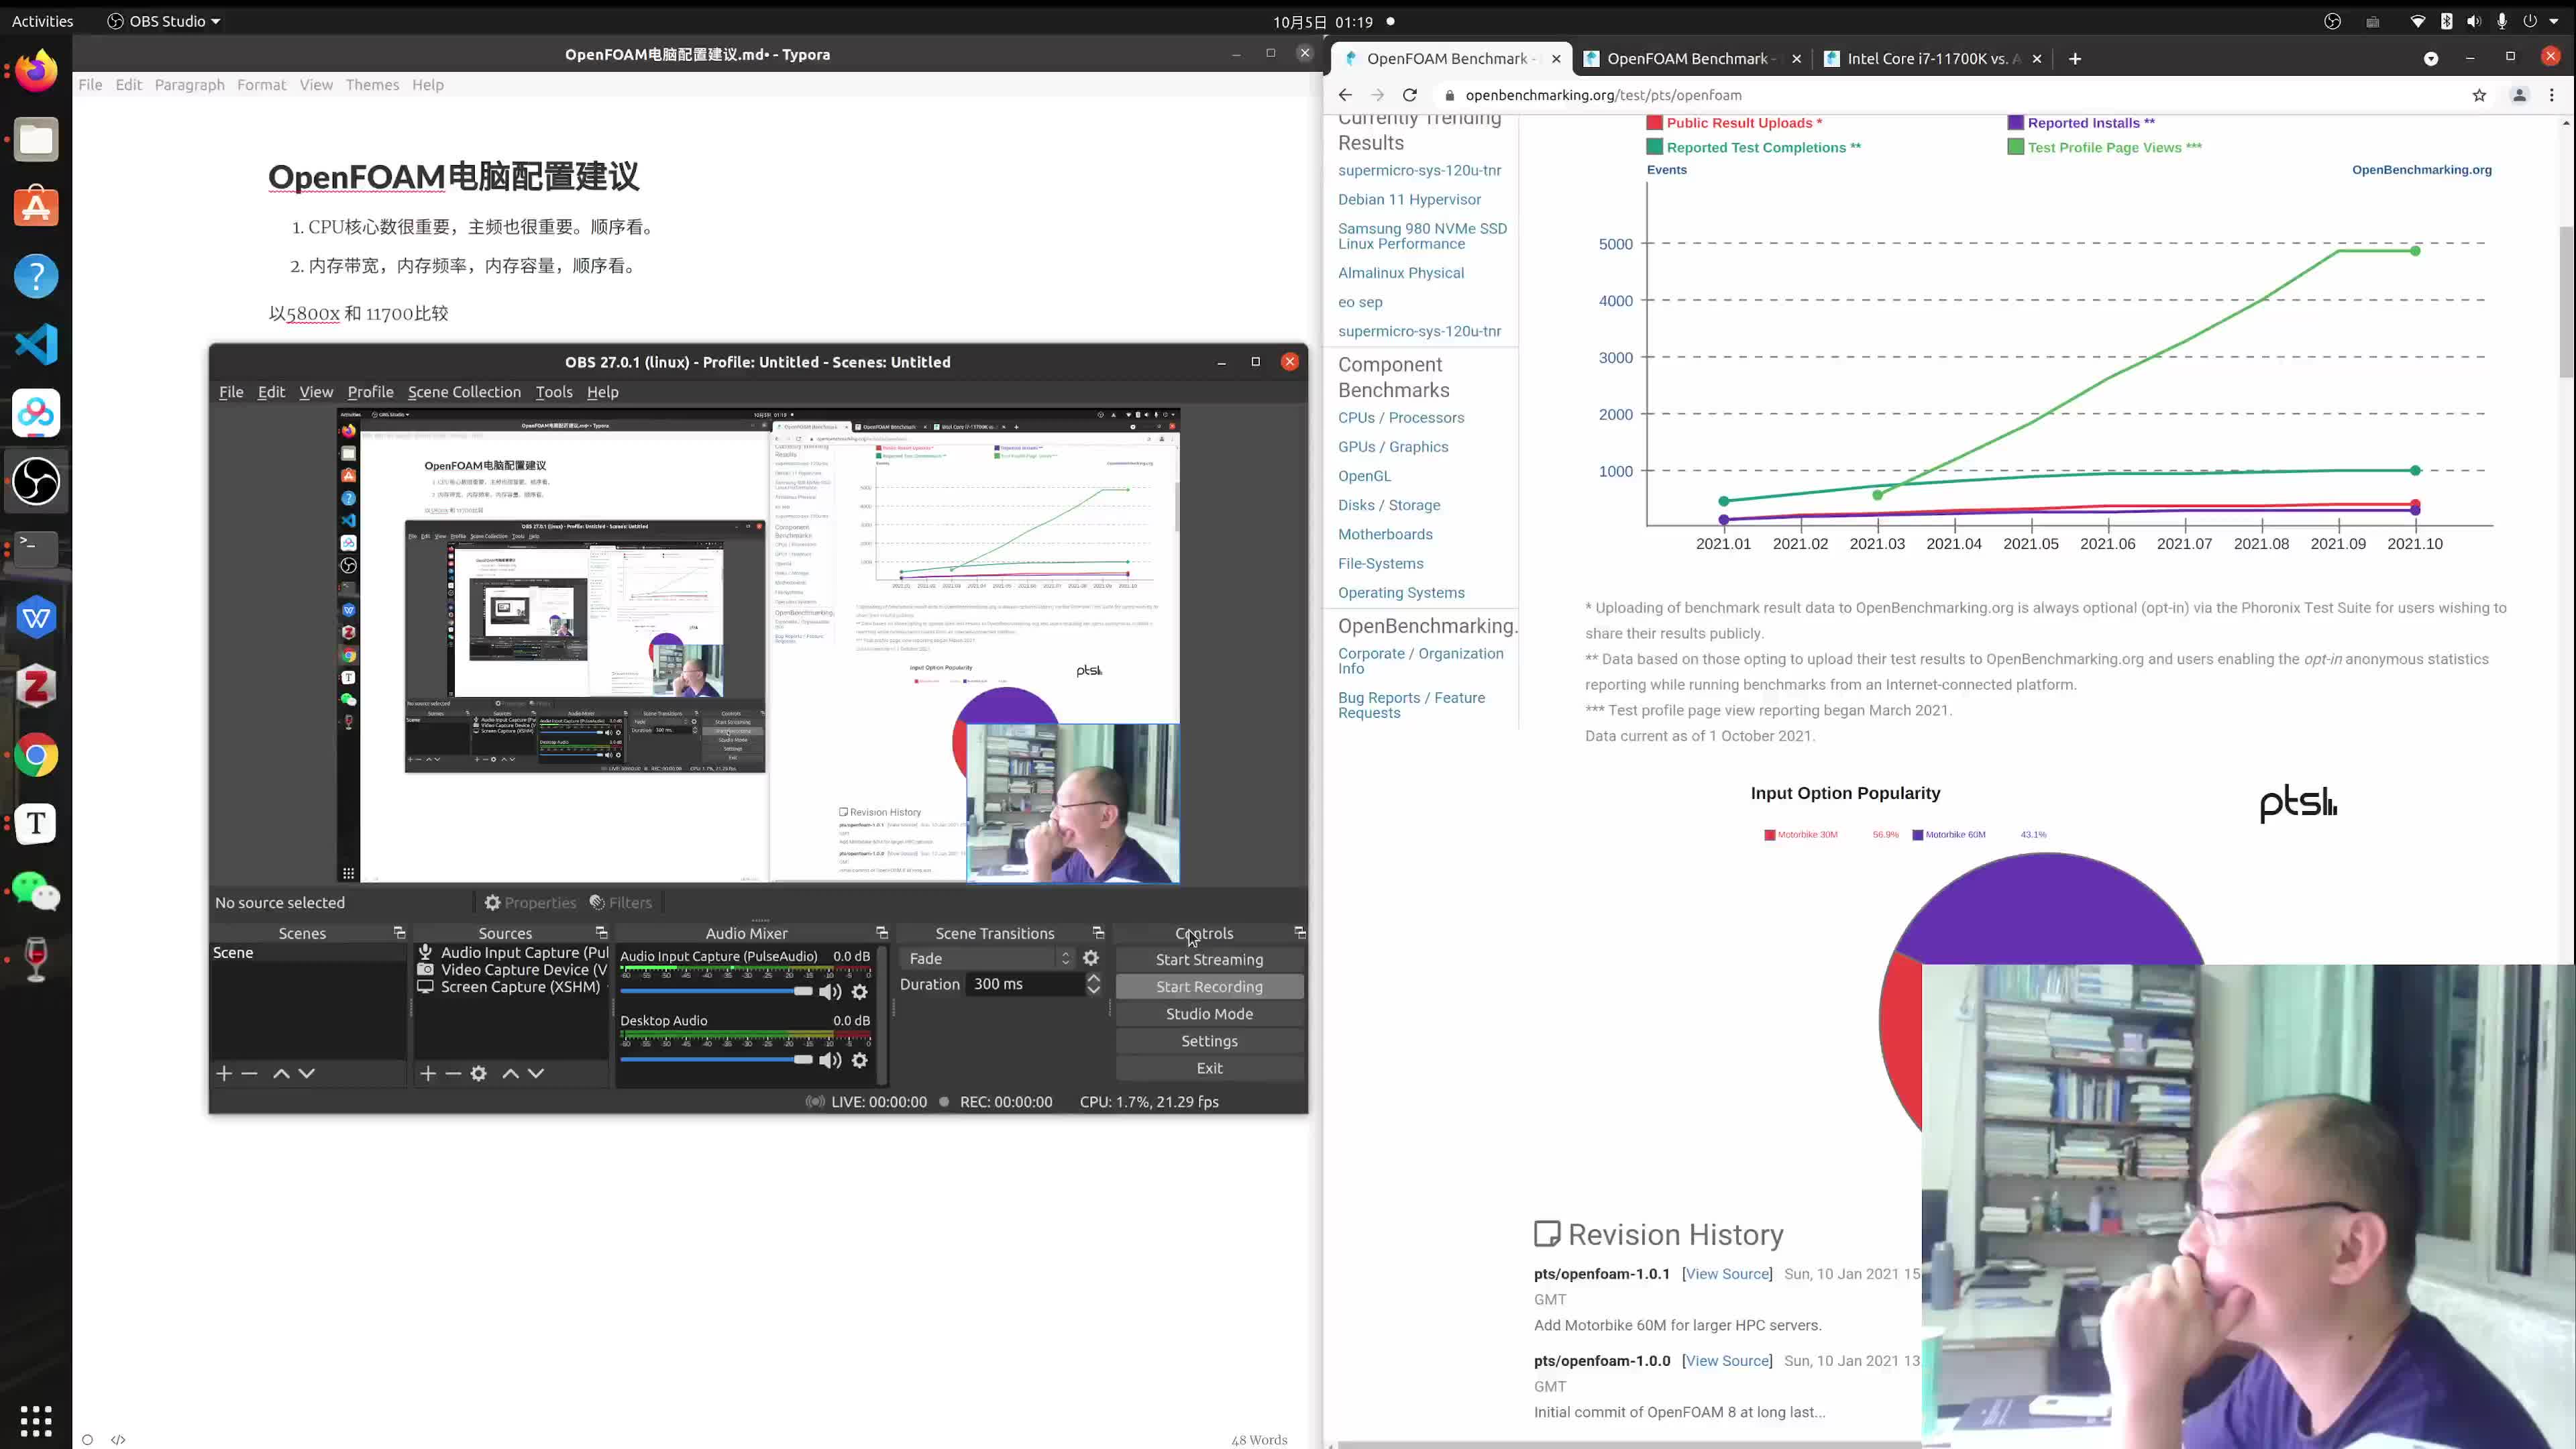2576x1449 pixels.
Task: Mute Desktop Audio speaker icon
Action: point(830,1060)
